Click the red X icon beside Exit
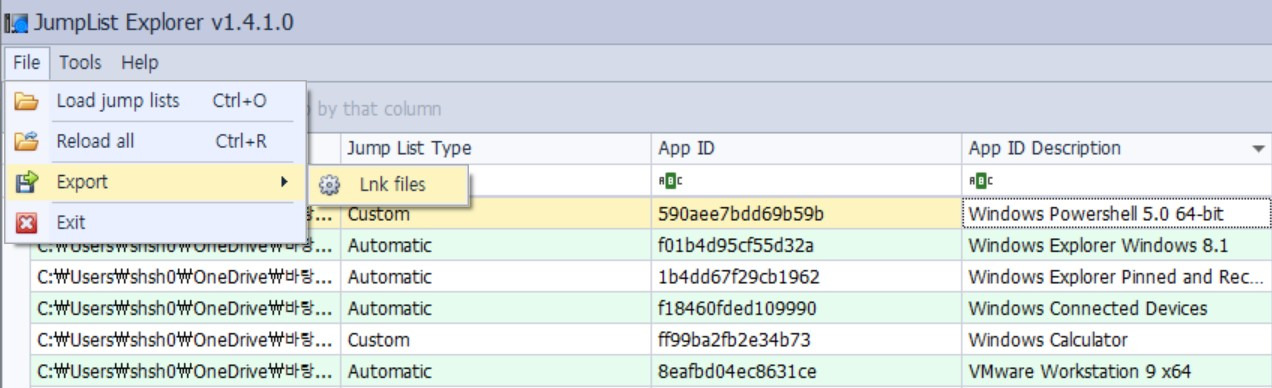The width and height of the screenshot is (1272, 388). [x=26, y=222]
